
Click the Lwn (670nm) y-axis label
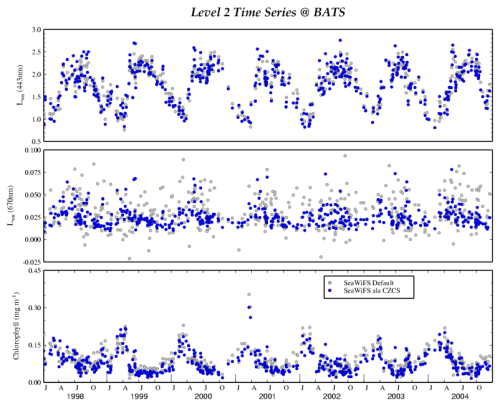[x=11, y=205]
